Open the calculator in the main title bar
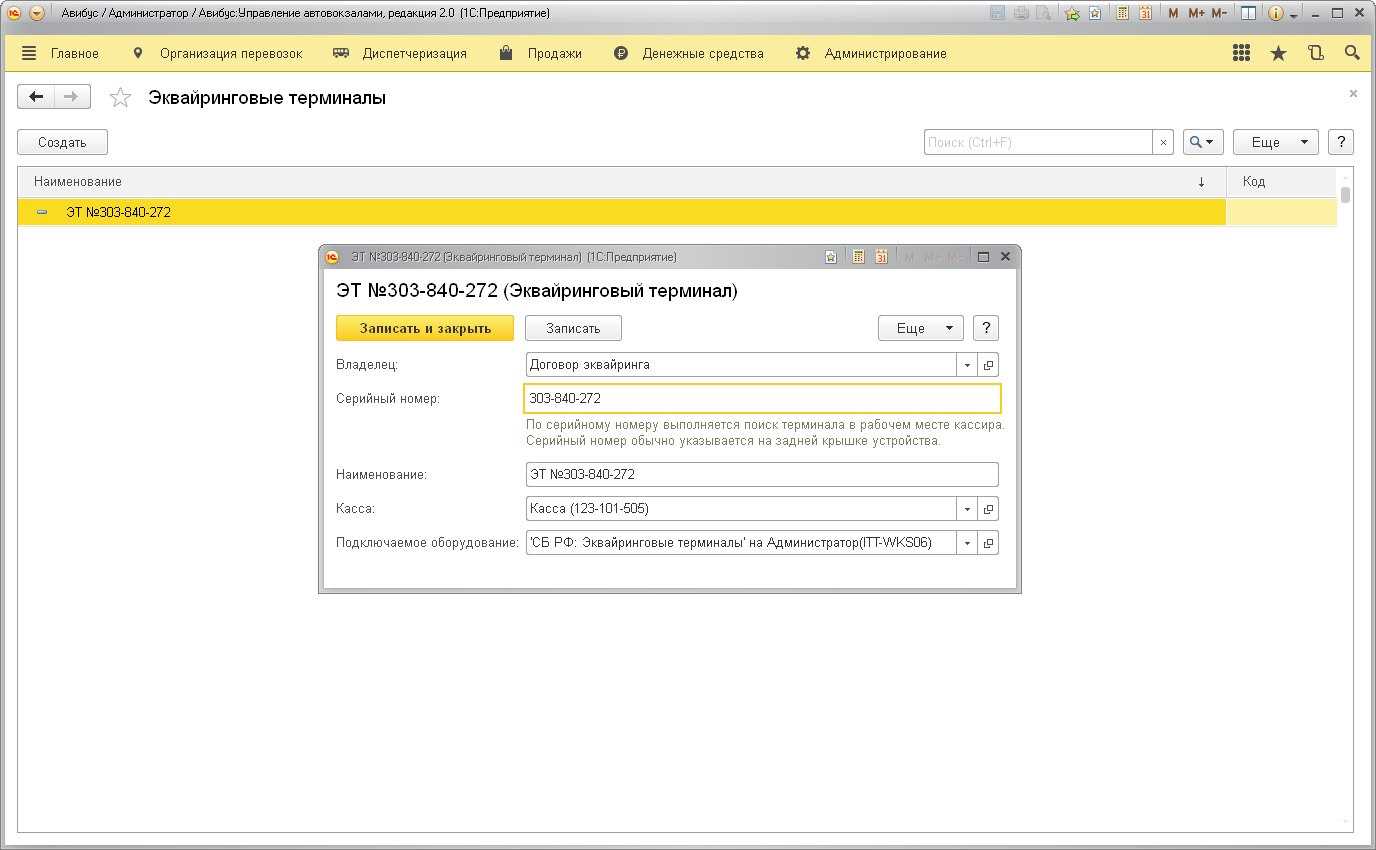Screen dimensions: 1376x850 coord(1123,14)
